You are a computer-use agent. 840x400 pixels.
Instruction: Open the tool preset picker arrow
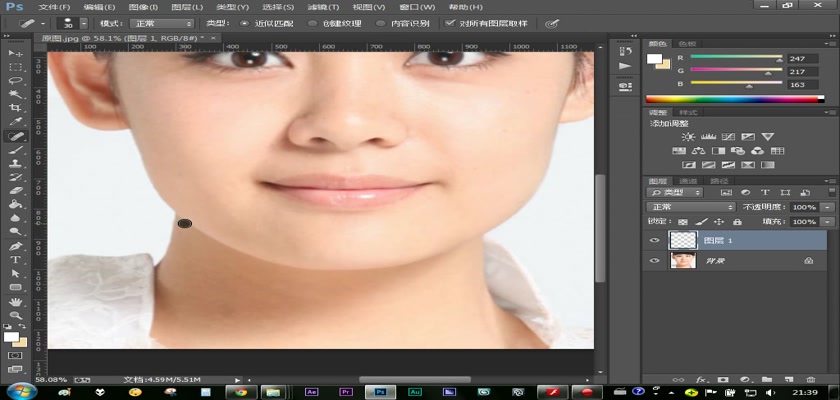[x=43, y=24]
